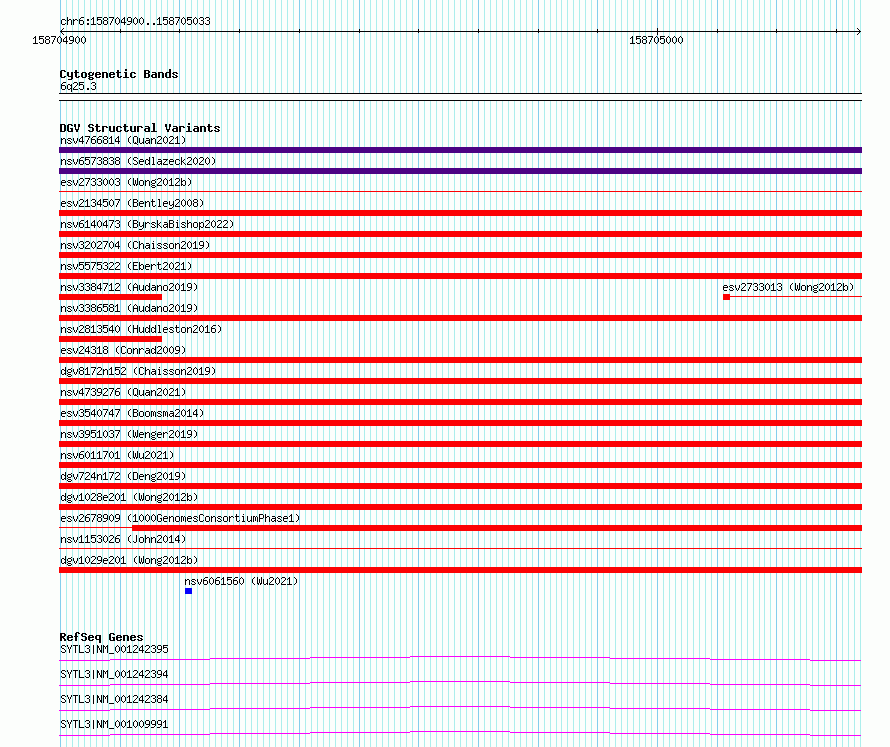Click the nsv6061560 (Wu2021) label
Screen dimensions: 890x747
(x=241, y=581)
